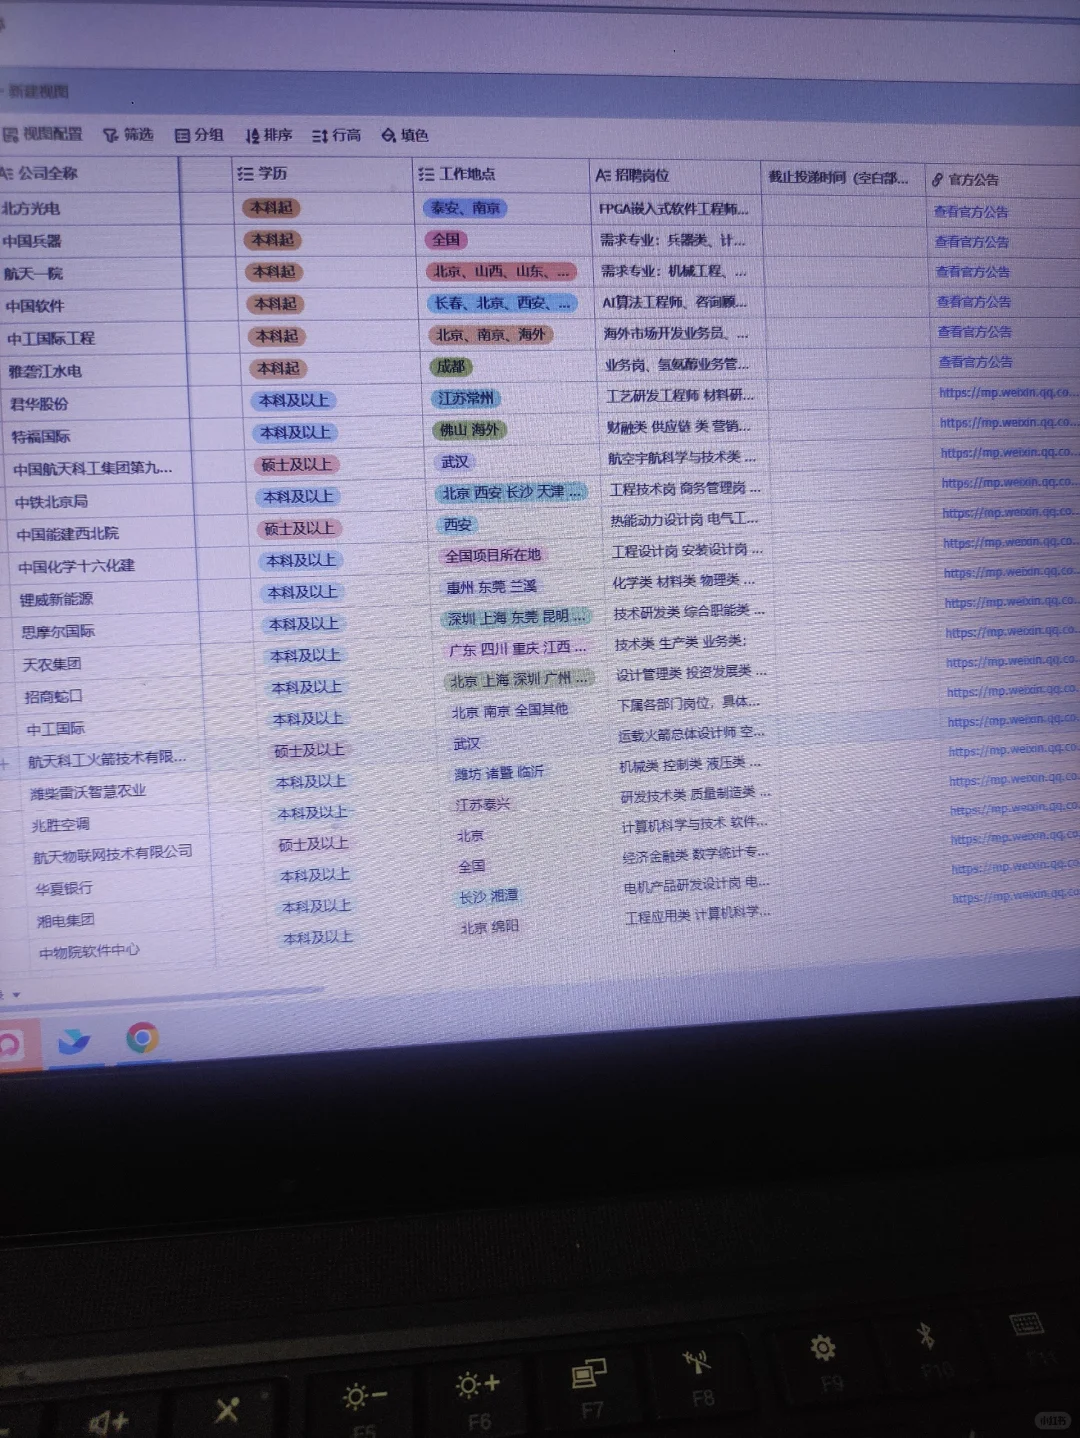Click the 招聘岗位 column header
The height and width of the screenshot is (1438, 1080).
click(x=632, y=175)
